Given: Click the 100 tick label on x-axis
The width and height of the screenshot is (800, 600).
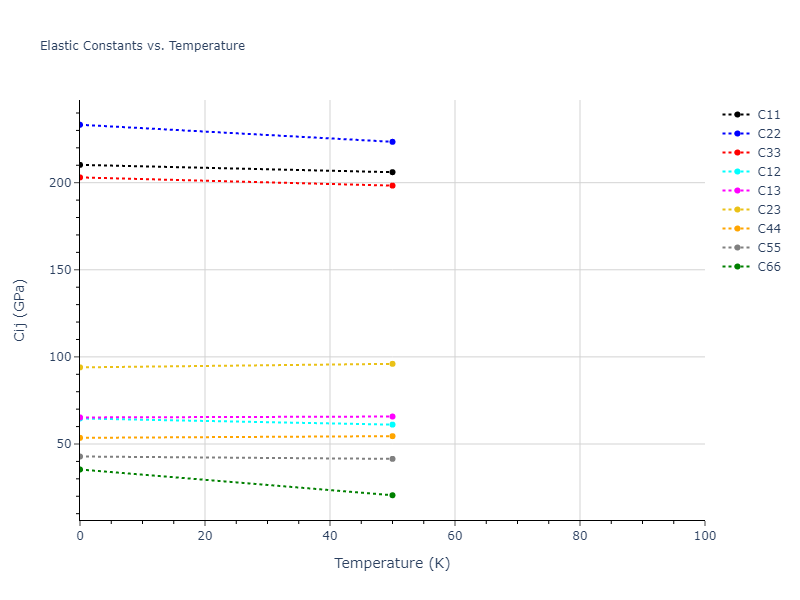Looking at the screenshot, I should (704, 537).
